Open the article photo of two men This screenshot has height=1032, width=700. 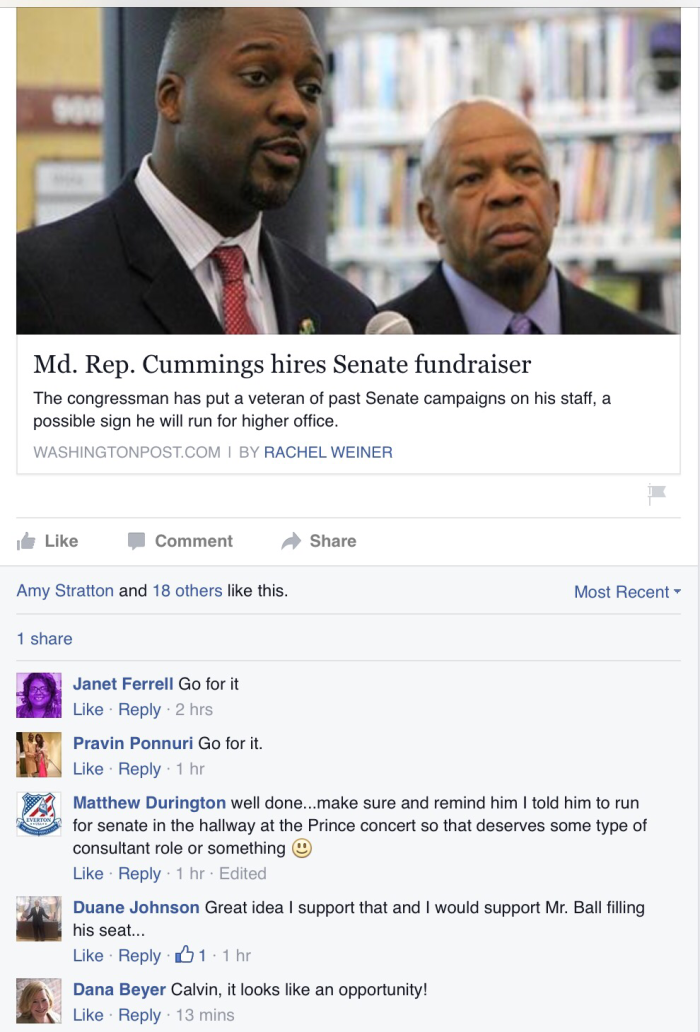tap(349, 171)
